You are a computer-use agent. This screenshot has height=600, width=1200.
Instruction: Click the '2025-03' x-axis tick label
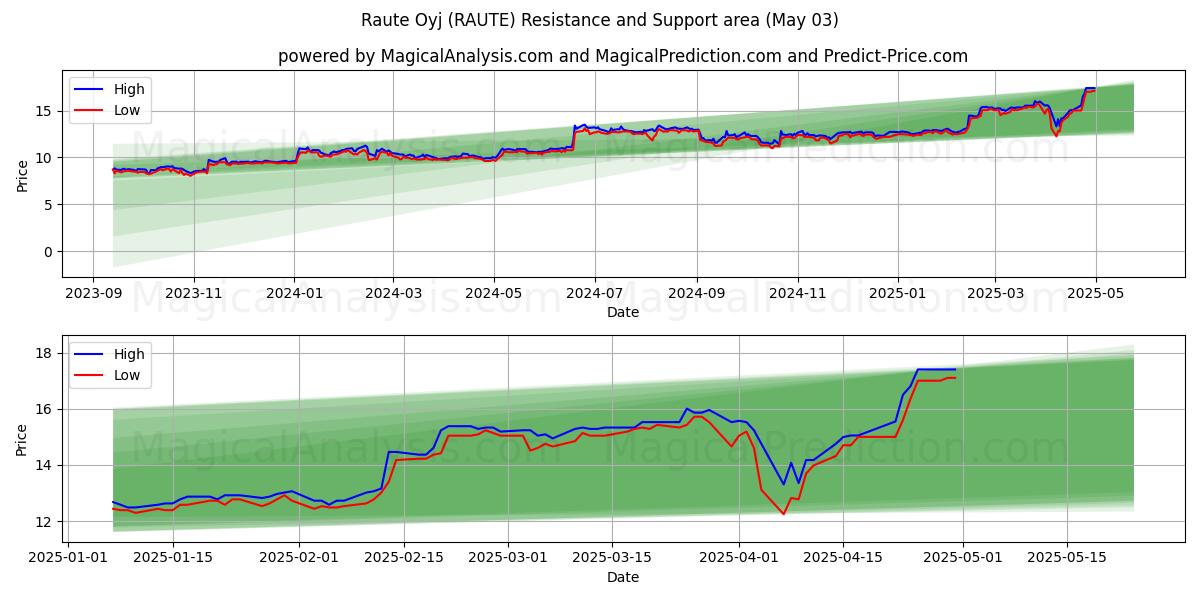(x=995, y=292)
